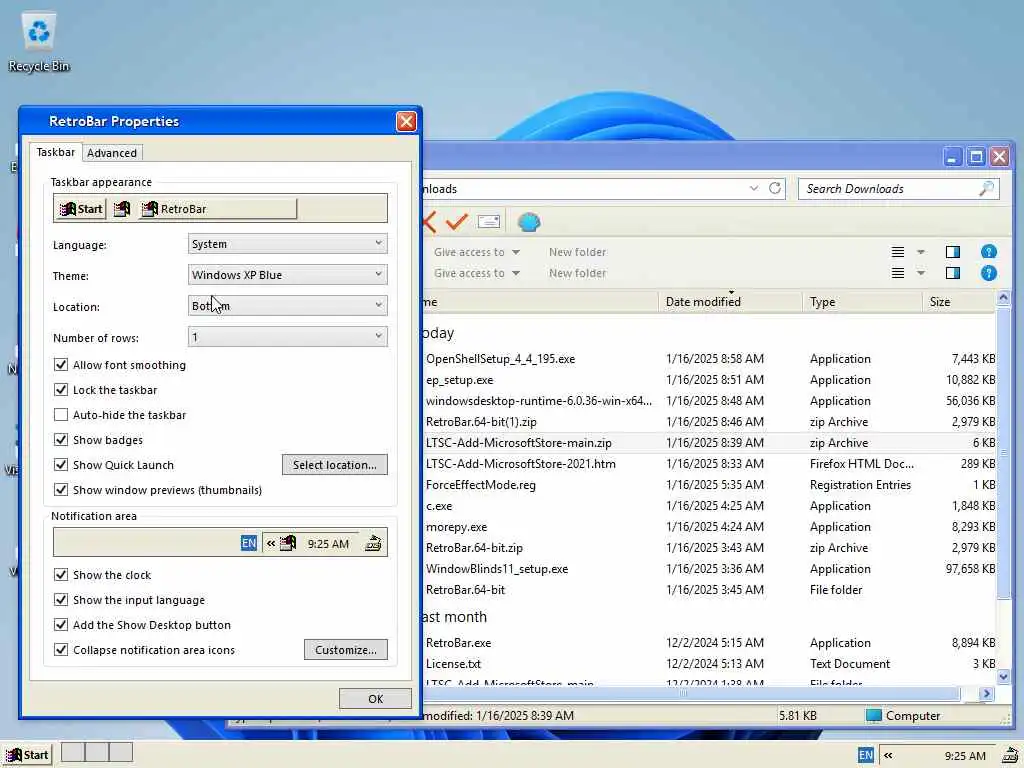Click the EN language indicator in bottom taskbar

tap(865, 755)
